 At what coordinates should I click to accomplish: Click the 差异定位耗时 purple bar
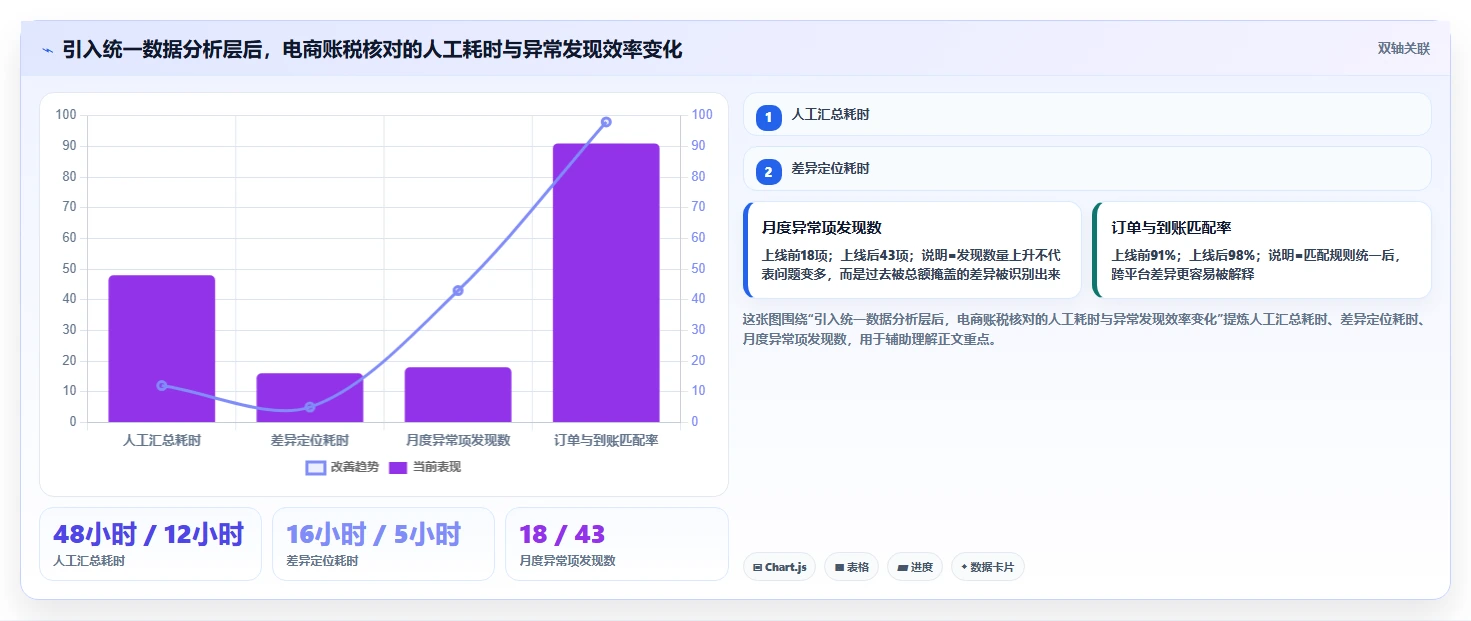click(310, 397)
